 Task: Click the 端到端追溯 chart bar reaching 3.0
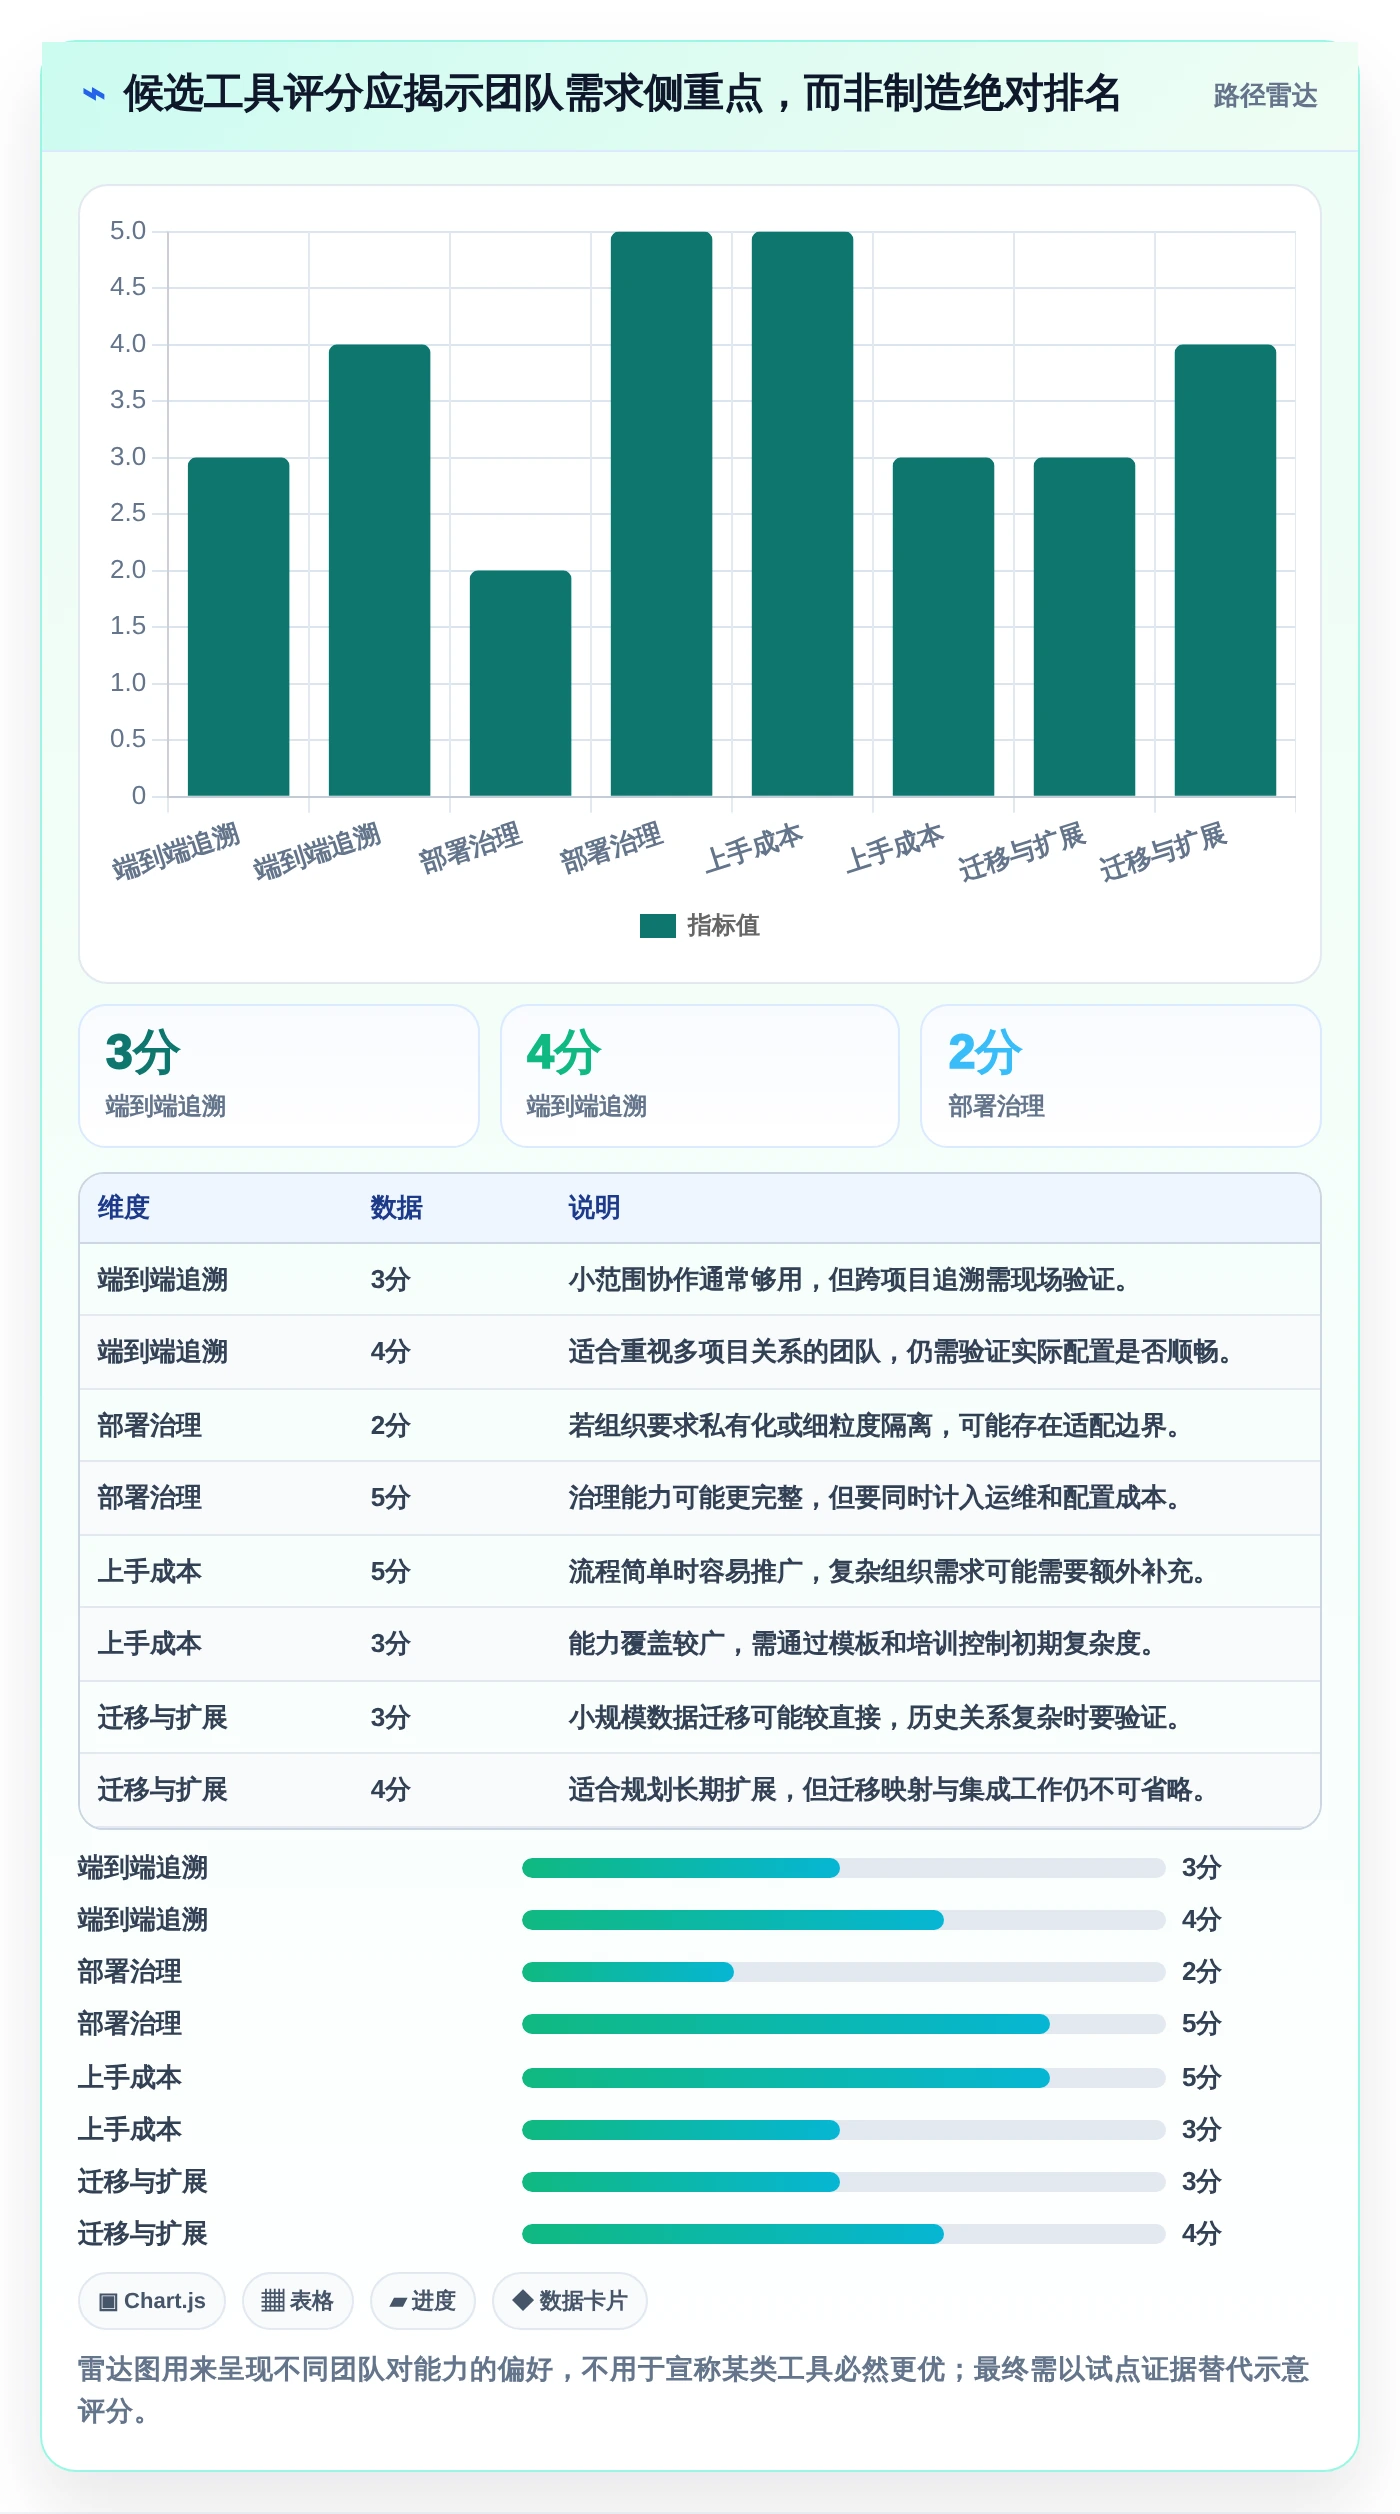click(x=239, y=627)
